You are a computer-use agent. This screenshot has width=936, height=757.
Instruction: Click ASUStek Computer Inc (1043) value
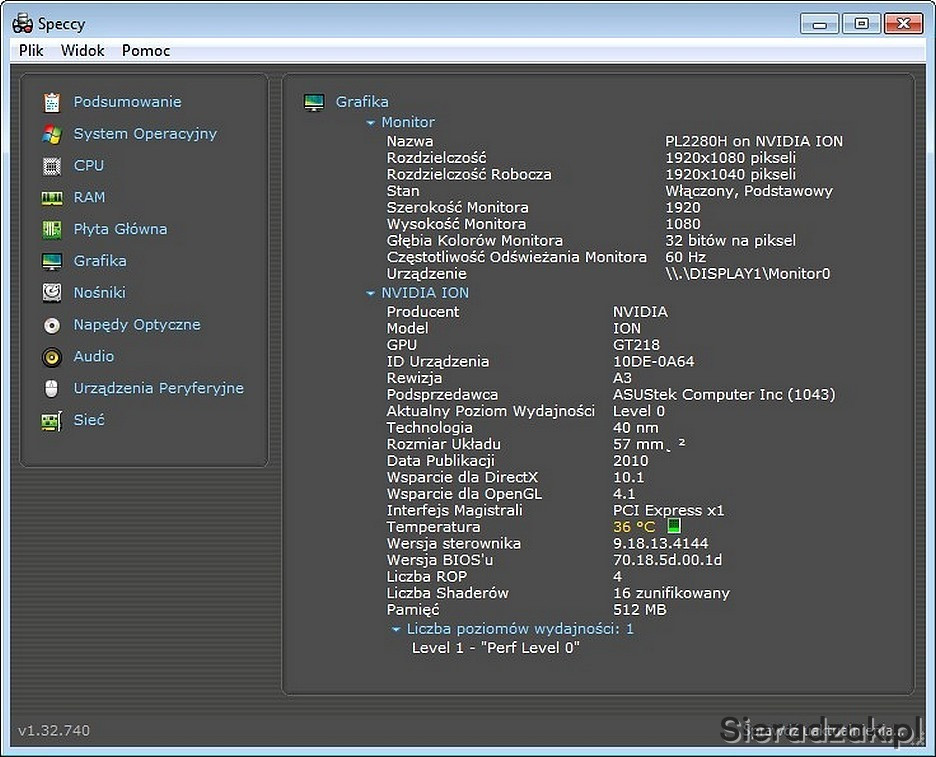coord(724,395)
